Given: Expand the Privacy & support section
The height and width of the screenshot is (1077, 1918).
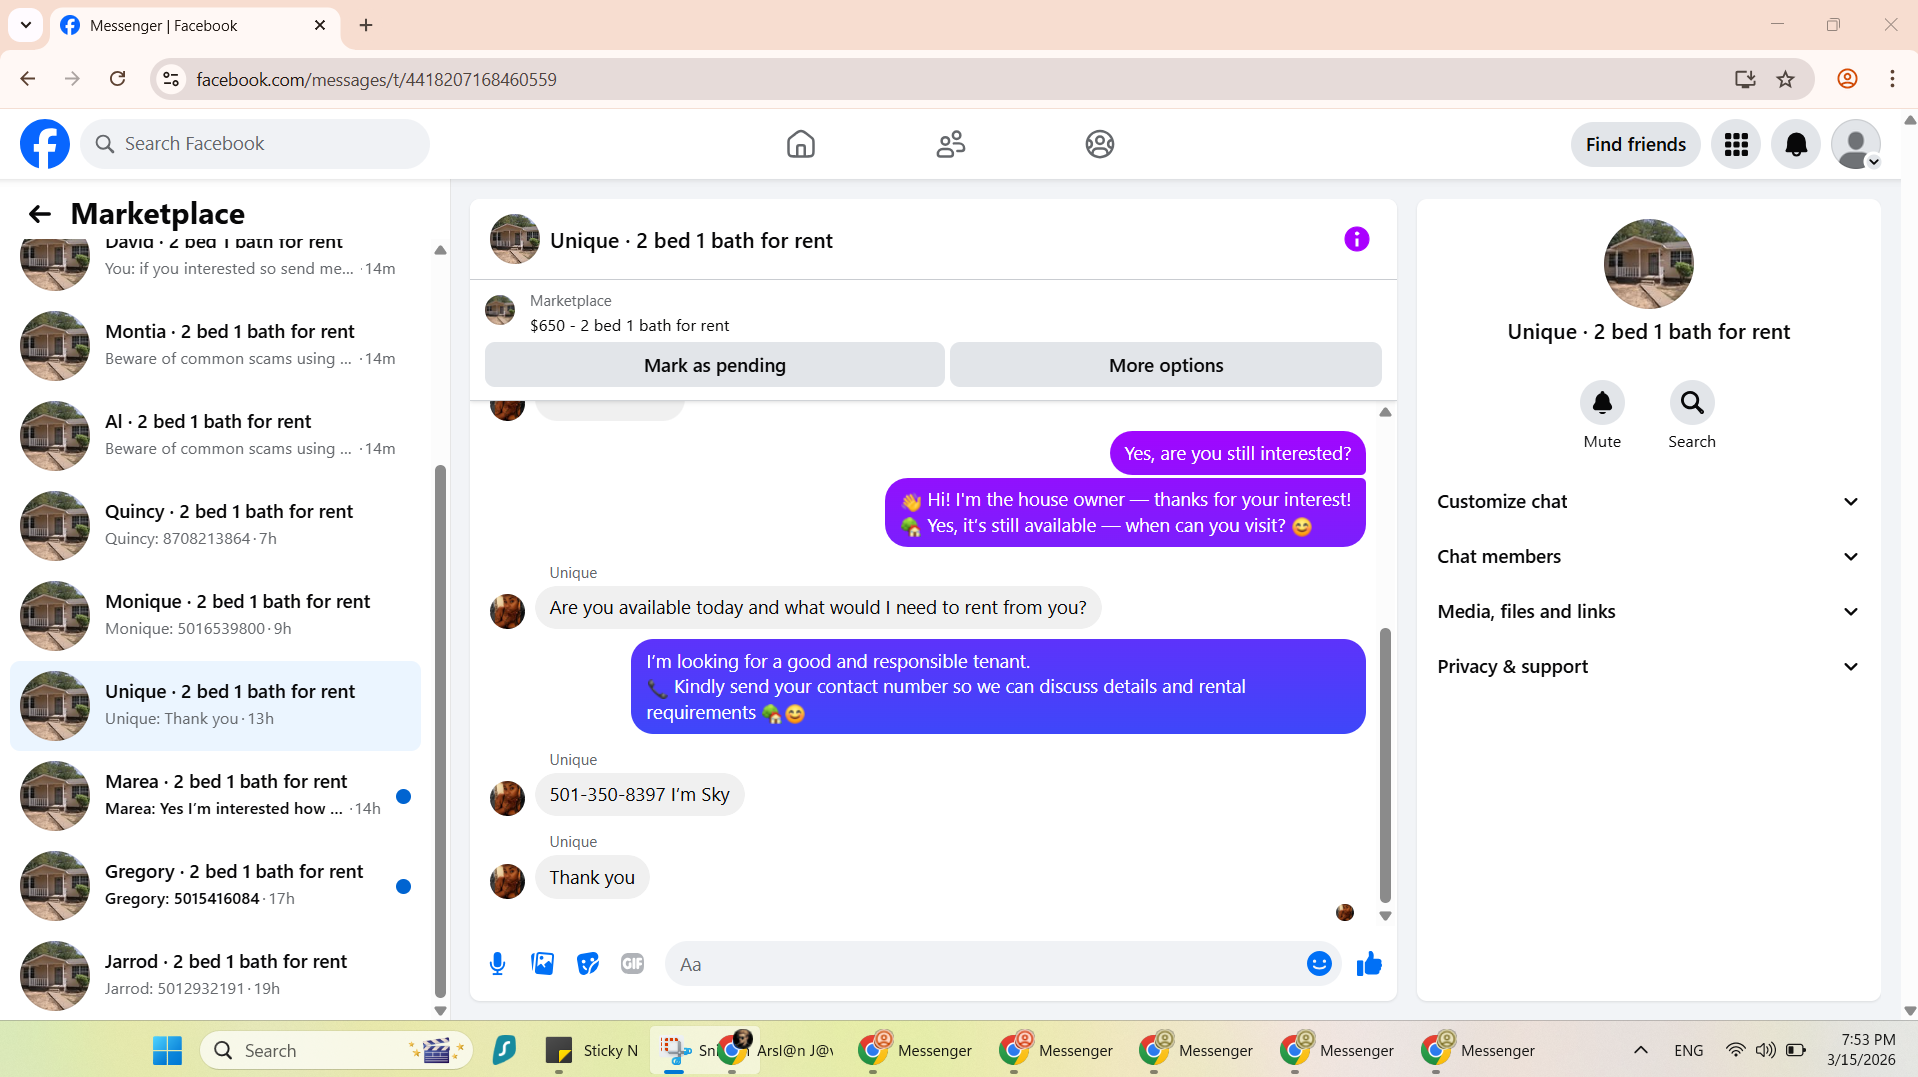Looking at the screenshot, I should pos(1648,667).
